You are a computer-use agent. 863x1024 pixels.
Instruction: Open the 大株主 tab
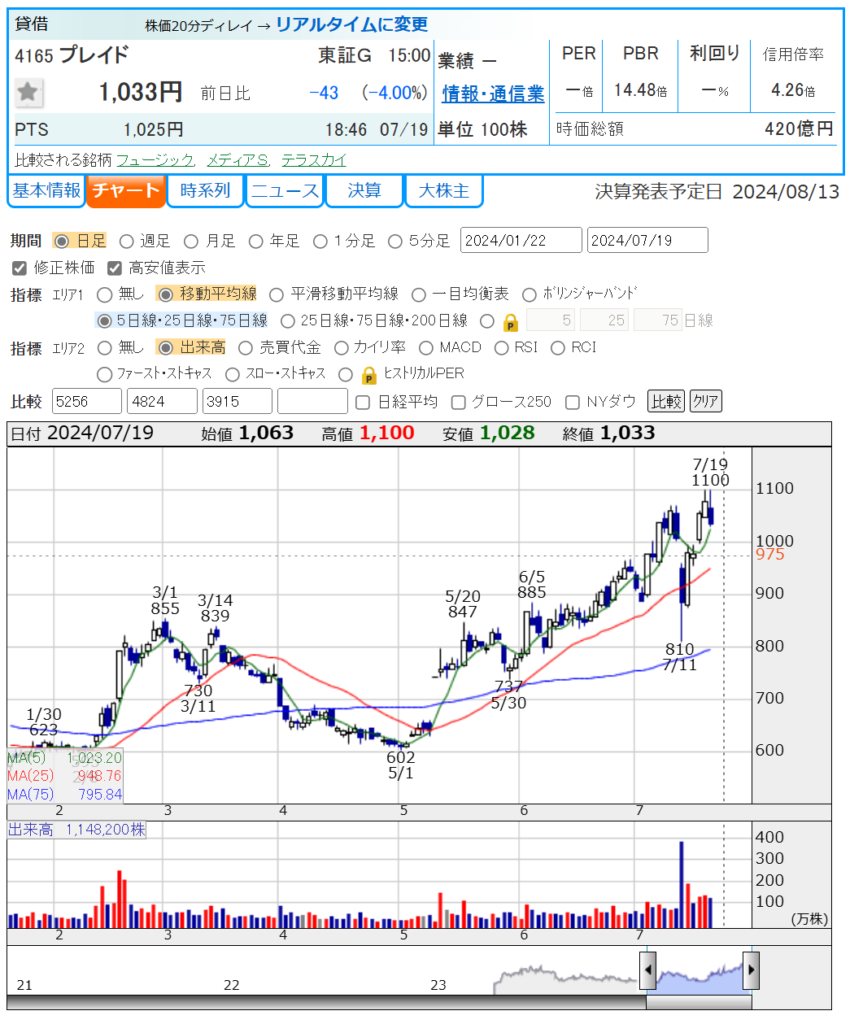[x=443, y=191]
